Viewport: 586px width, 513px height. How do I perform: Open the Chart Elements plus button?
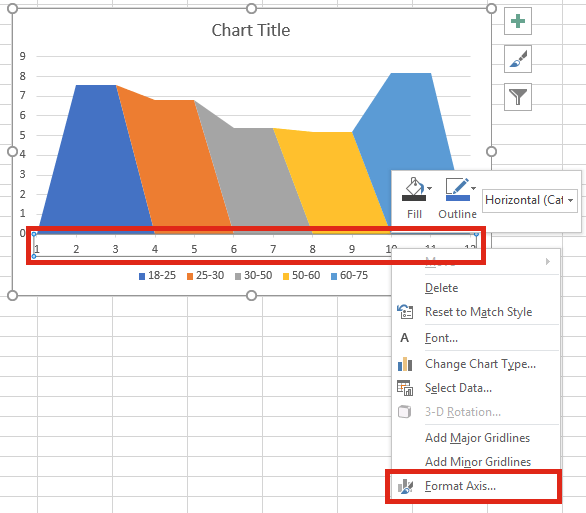pyautogui.click(x=518, y=21)
